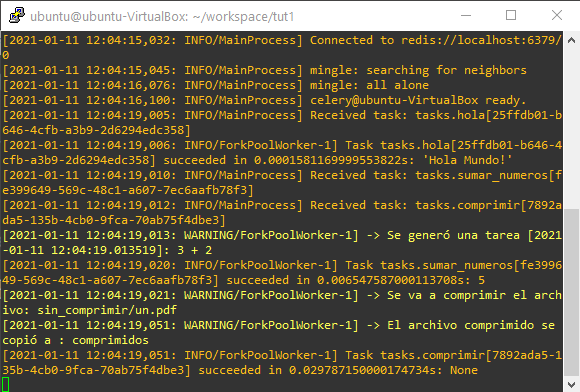Click the "mingle: all alone" log line
The image size is (580, 392).
point(369,85)
